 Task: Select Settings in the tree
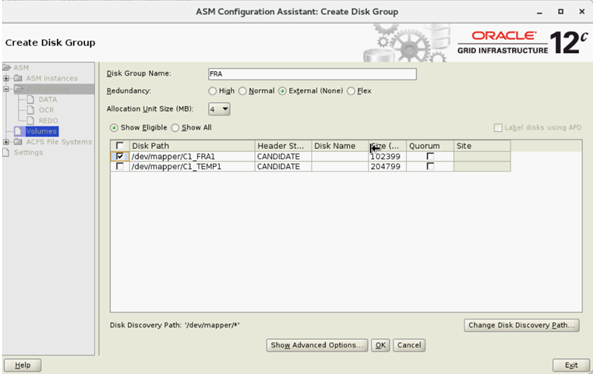click(x=28, y=153)
